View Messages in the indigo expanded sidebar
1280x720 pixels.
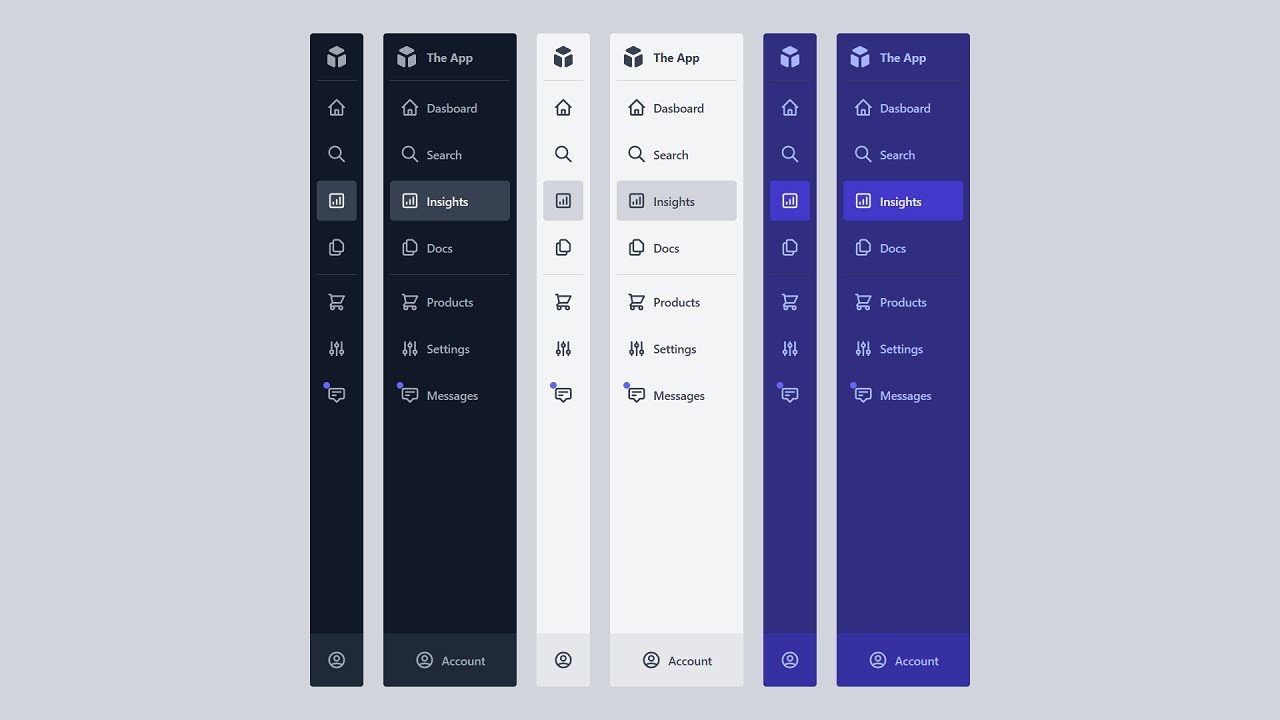[x=903, y=395]
